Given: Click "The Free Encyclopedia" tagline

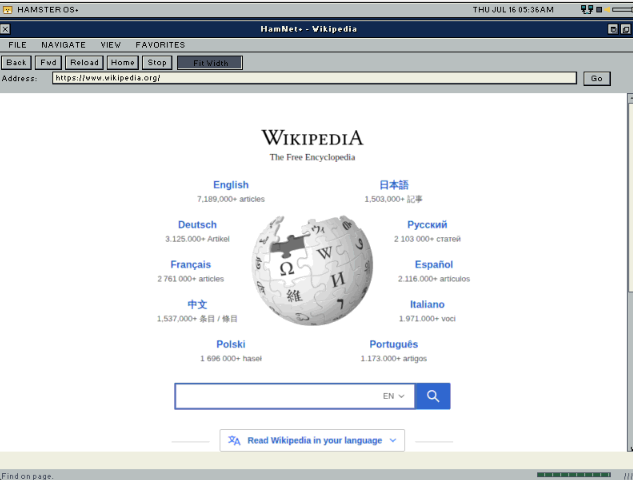Looking at the screenshot, I should pyautogui.click(x=312, y=157).
